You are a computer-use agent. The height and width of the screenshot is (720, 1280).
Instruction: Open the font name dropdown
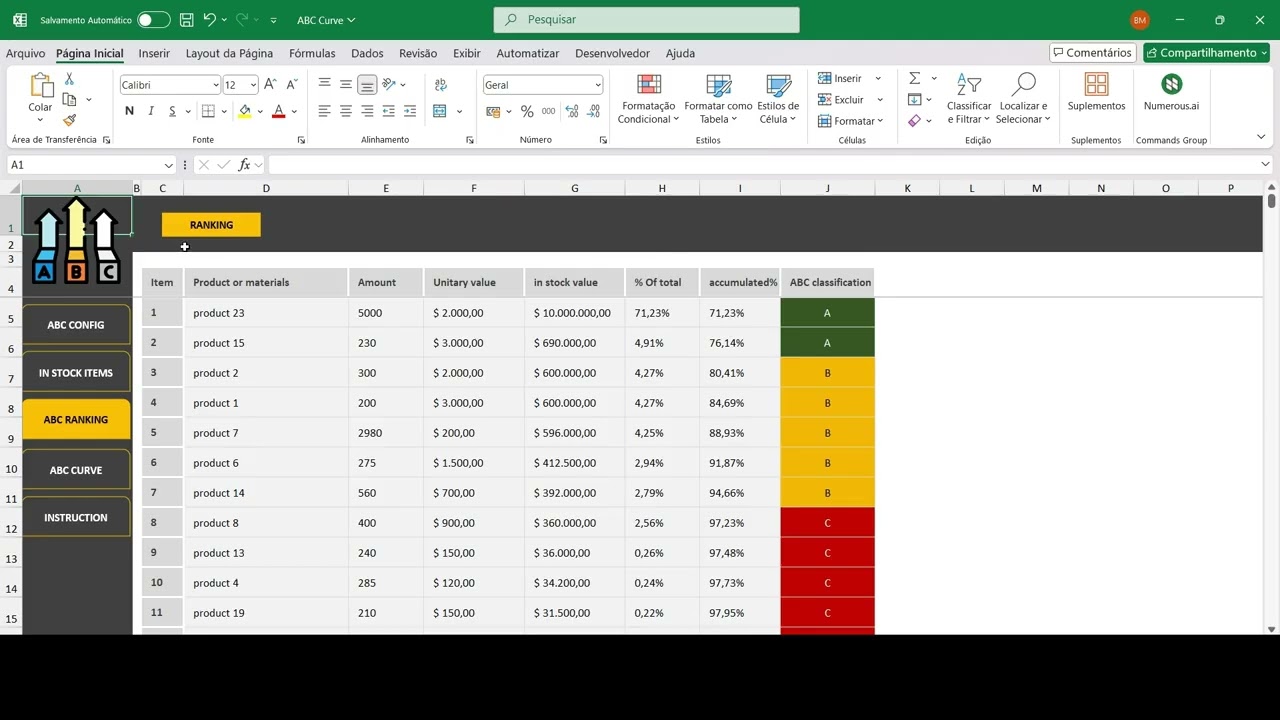215,85
